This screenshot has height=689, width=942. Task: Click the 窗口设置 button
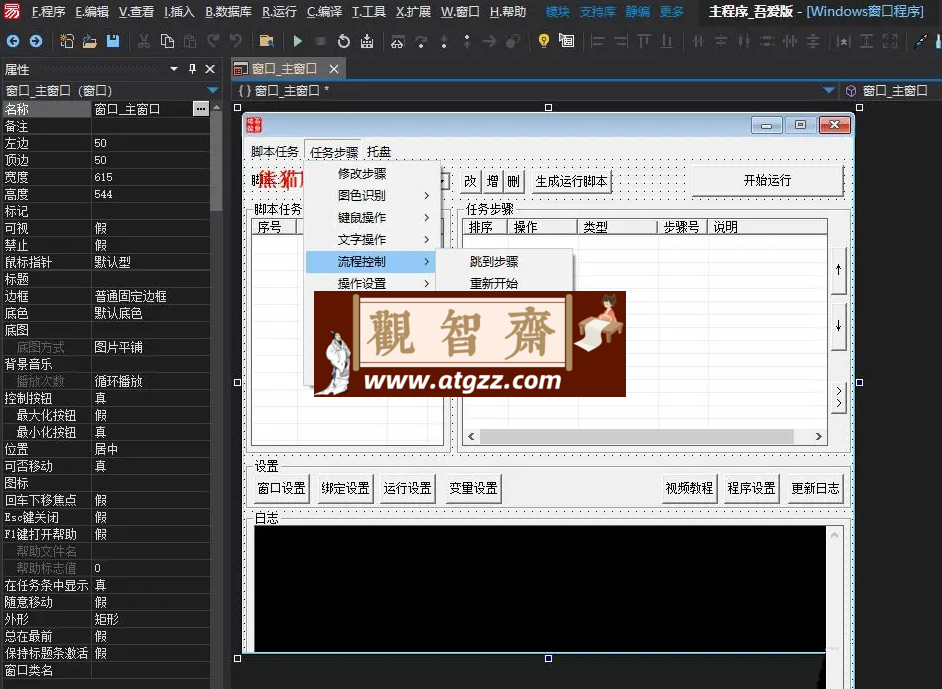281,488
